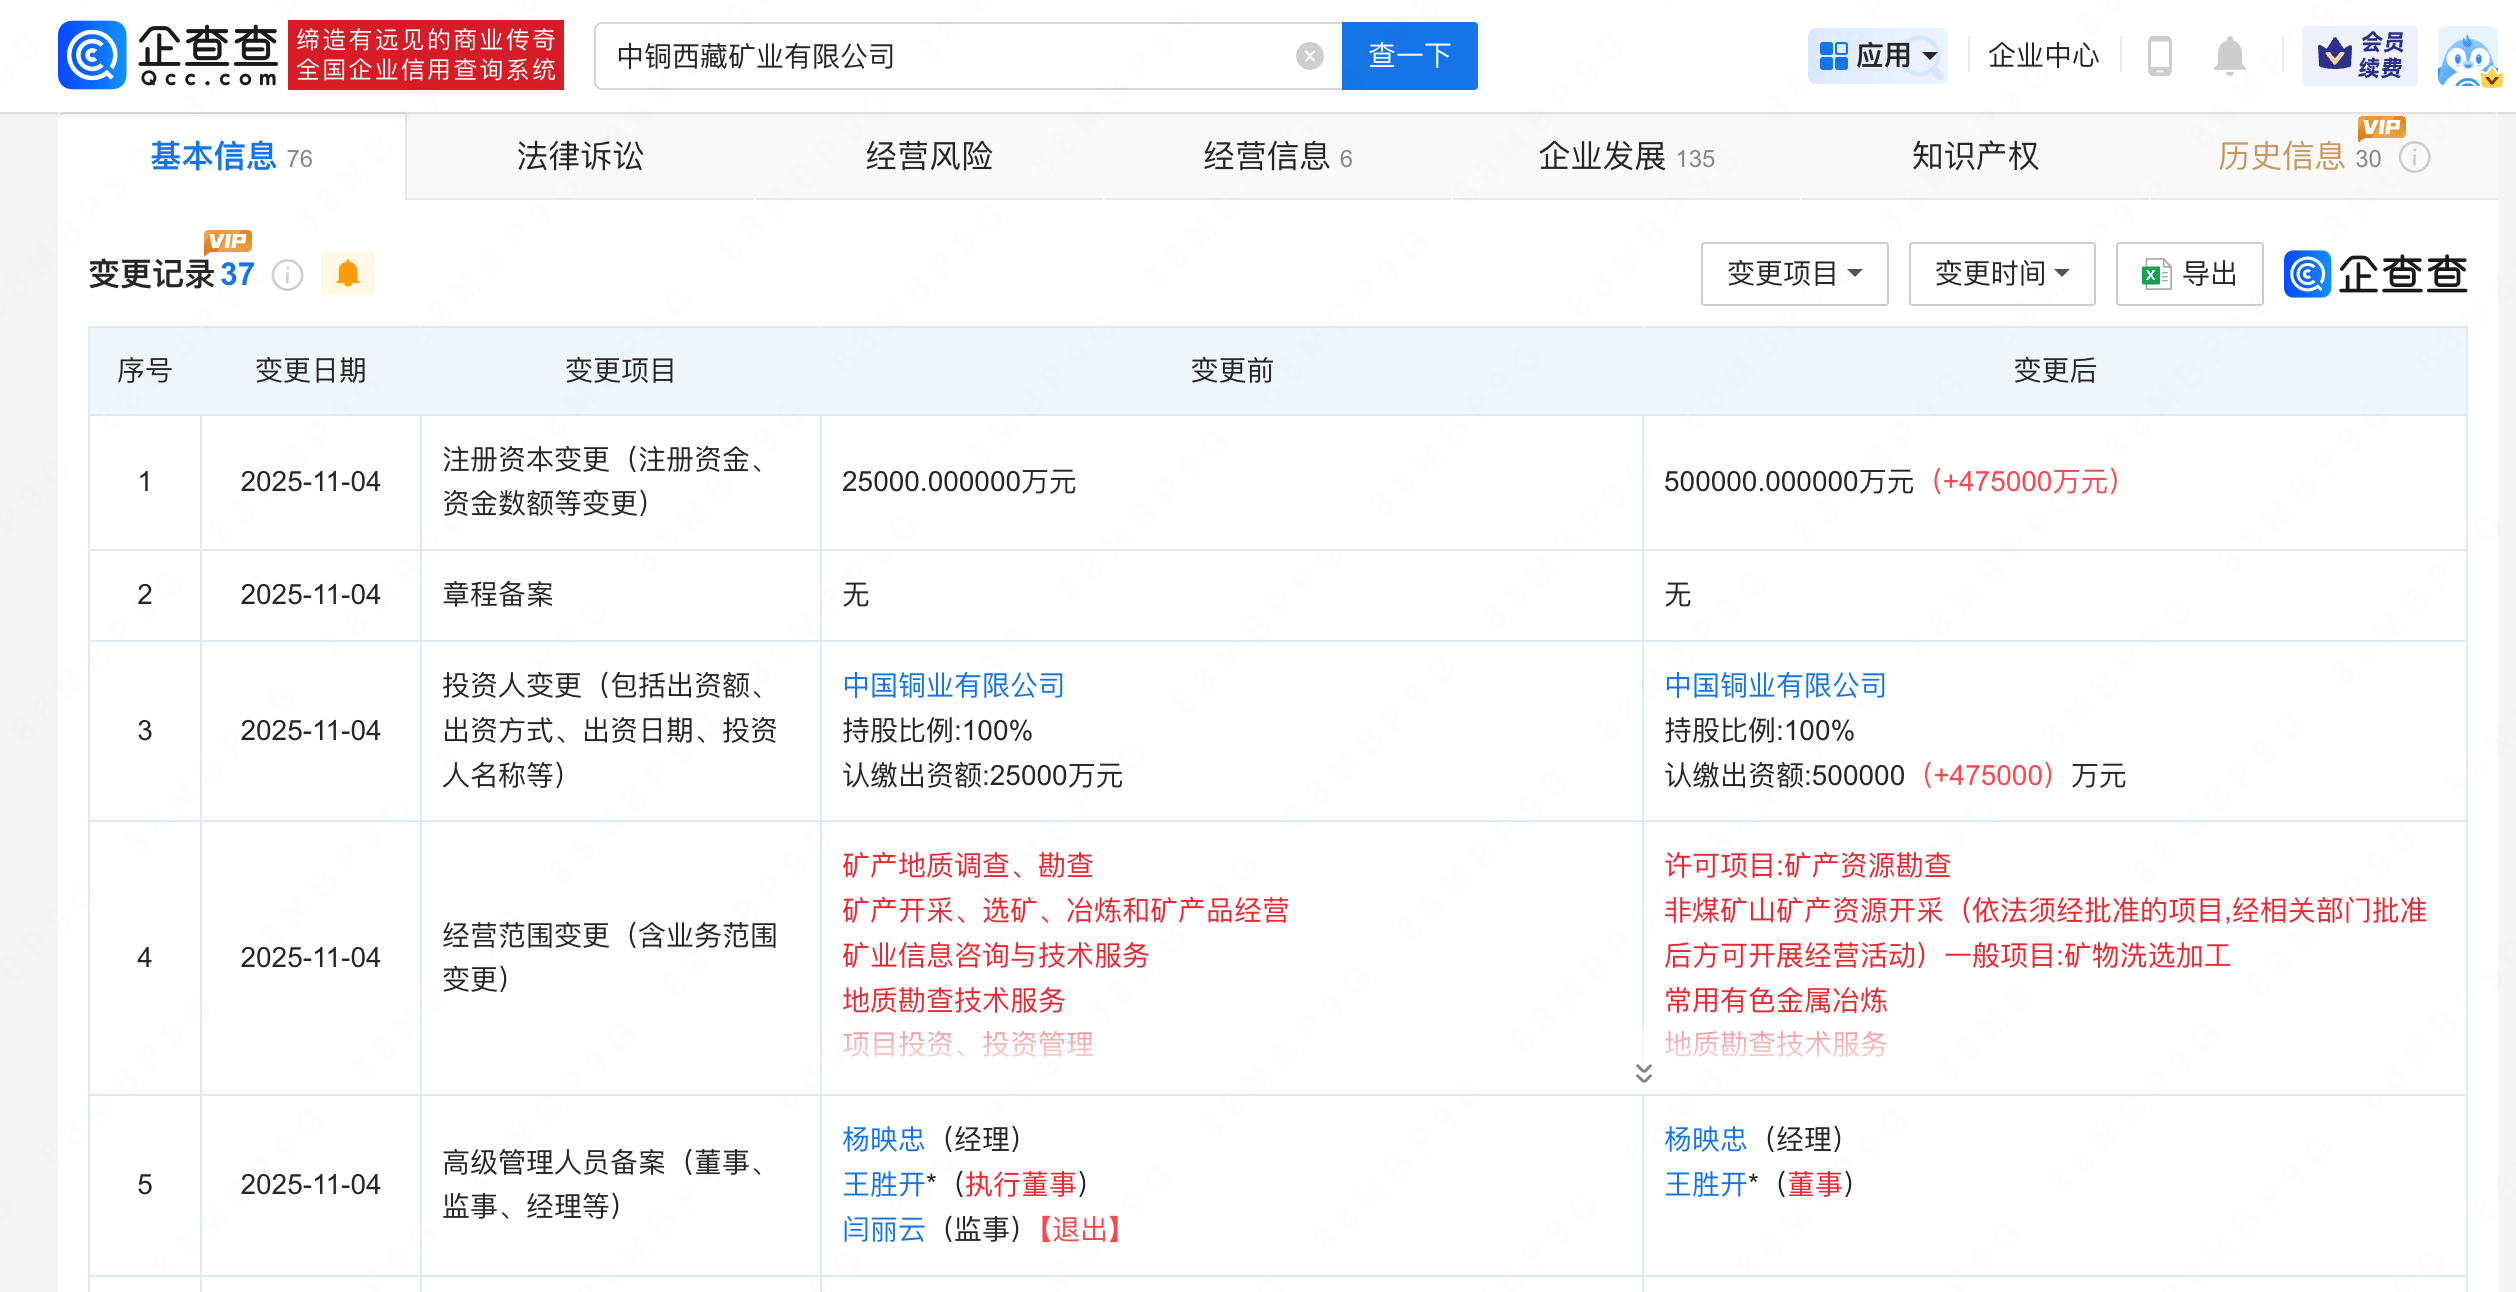Open the 变更项目 filter dropdown
This screenshot has height=1292, width=2516.
[1794, 273]
